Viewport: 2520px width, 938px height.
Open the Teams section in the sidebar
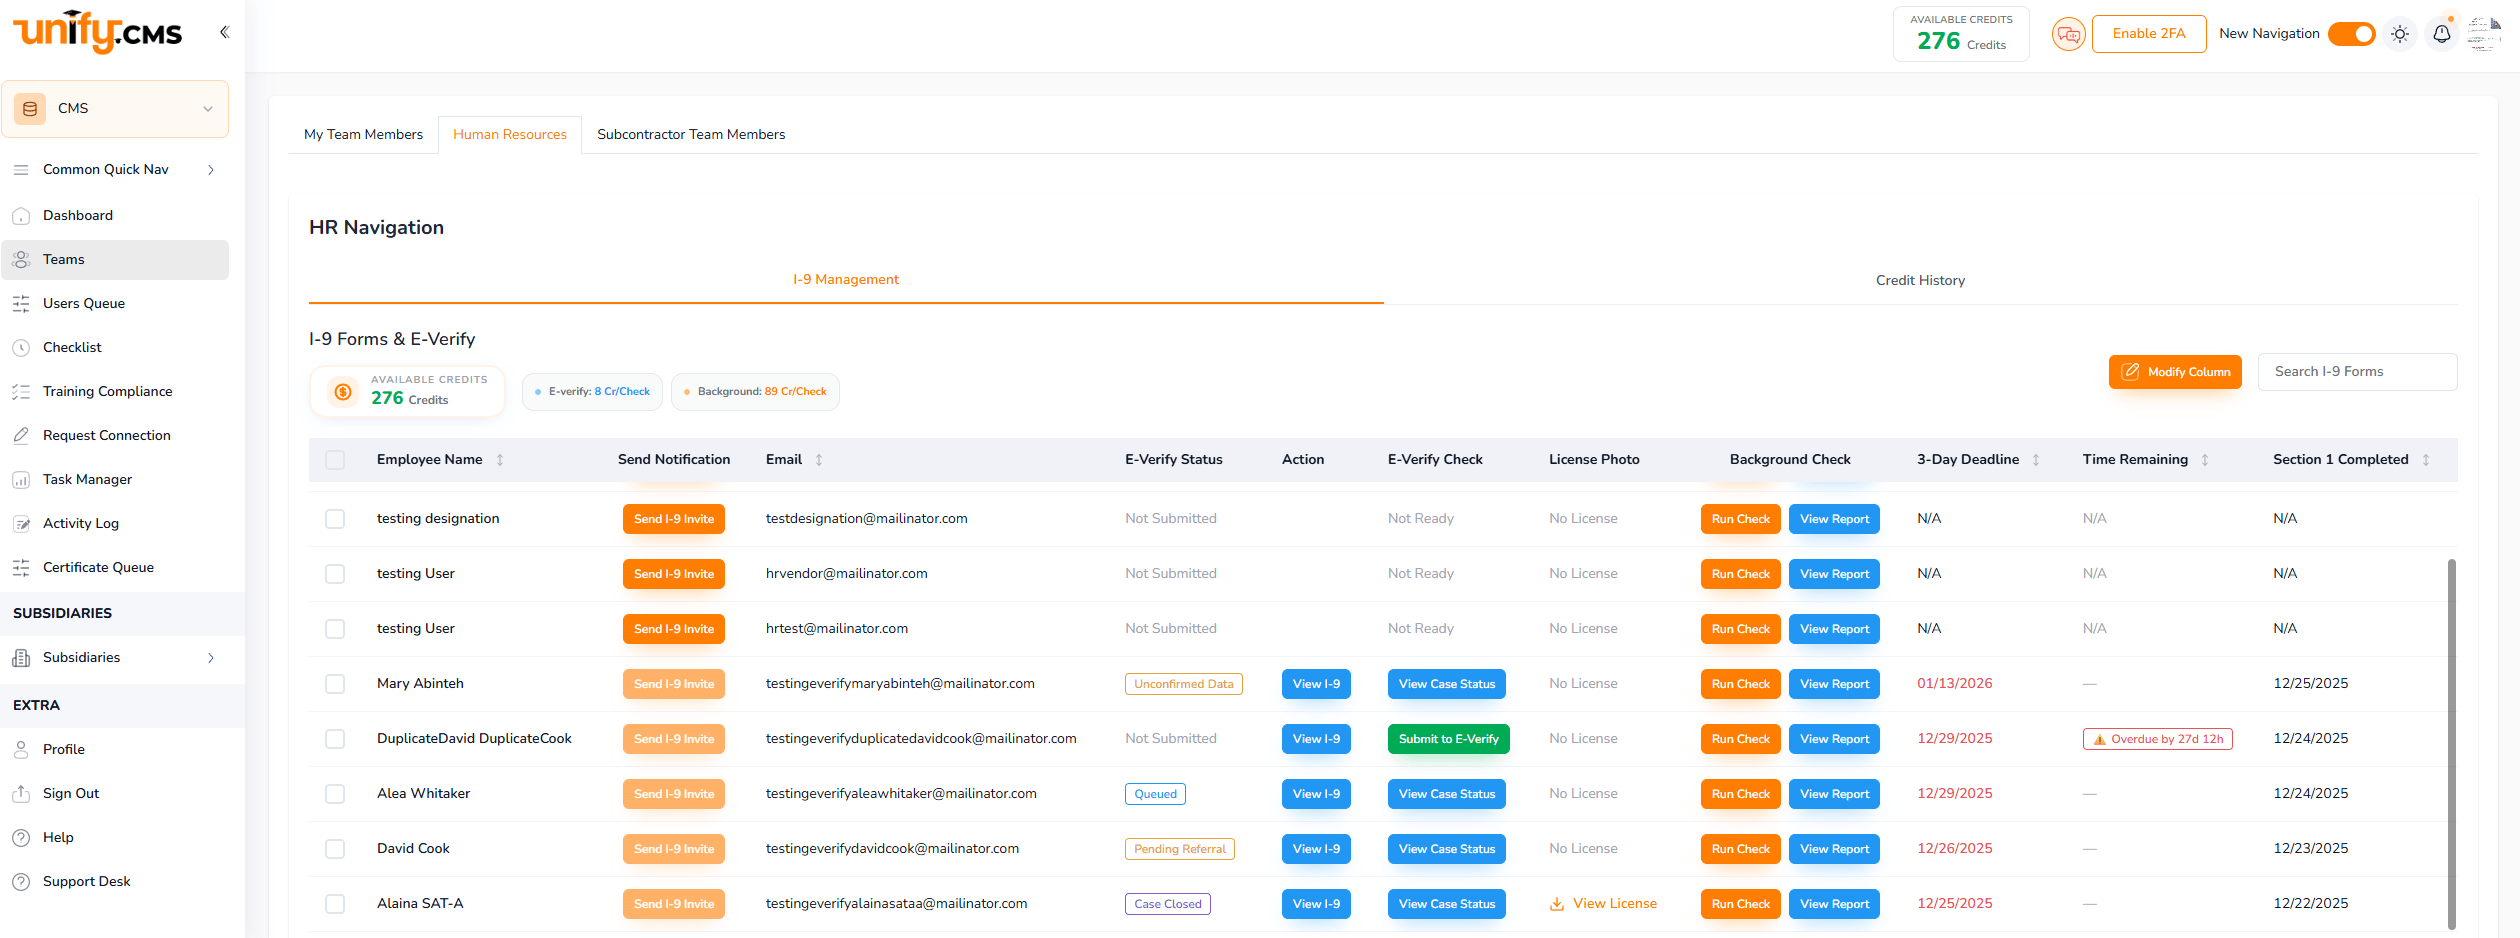pos(63,259)
